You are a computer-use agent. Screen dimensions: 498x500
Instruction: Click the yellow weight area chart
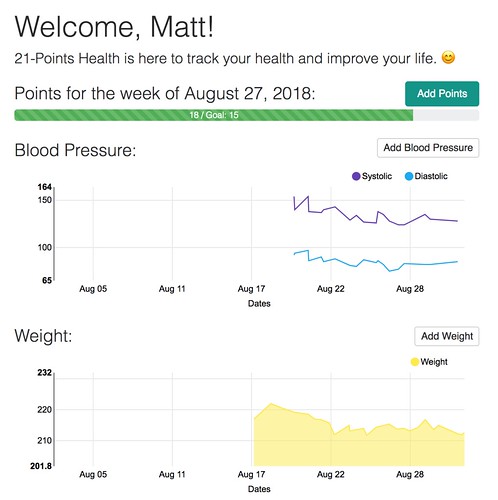click(x=359, y=447)
